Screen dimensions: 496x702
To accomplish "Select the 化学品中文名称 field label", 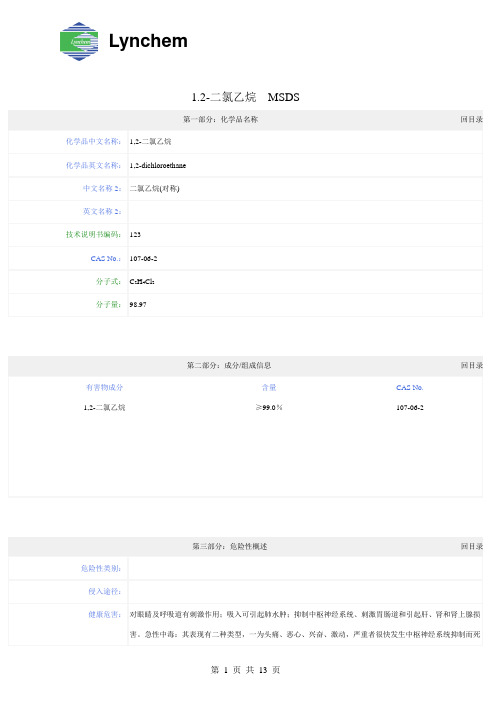I will point(93,141).
